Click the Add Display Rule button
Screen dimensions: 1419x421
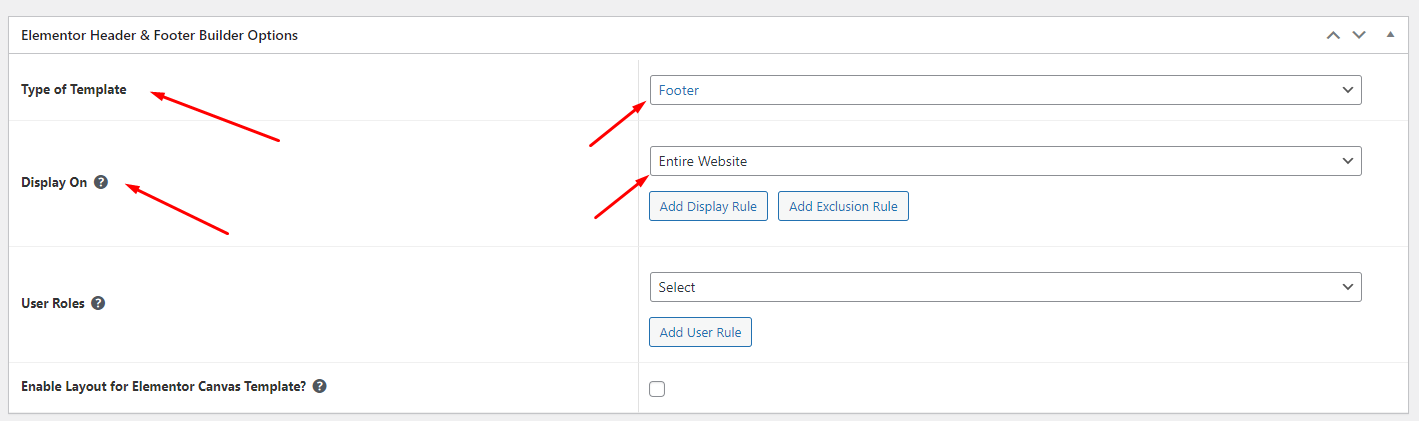point(708,207)
